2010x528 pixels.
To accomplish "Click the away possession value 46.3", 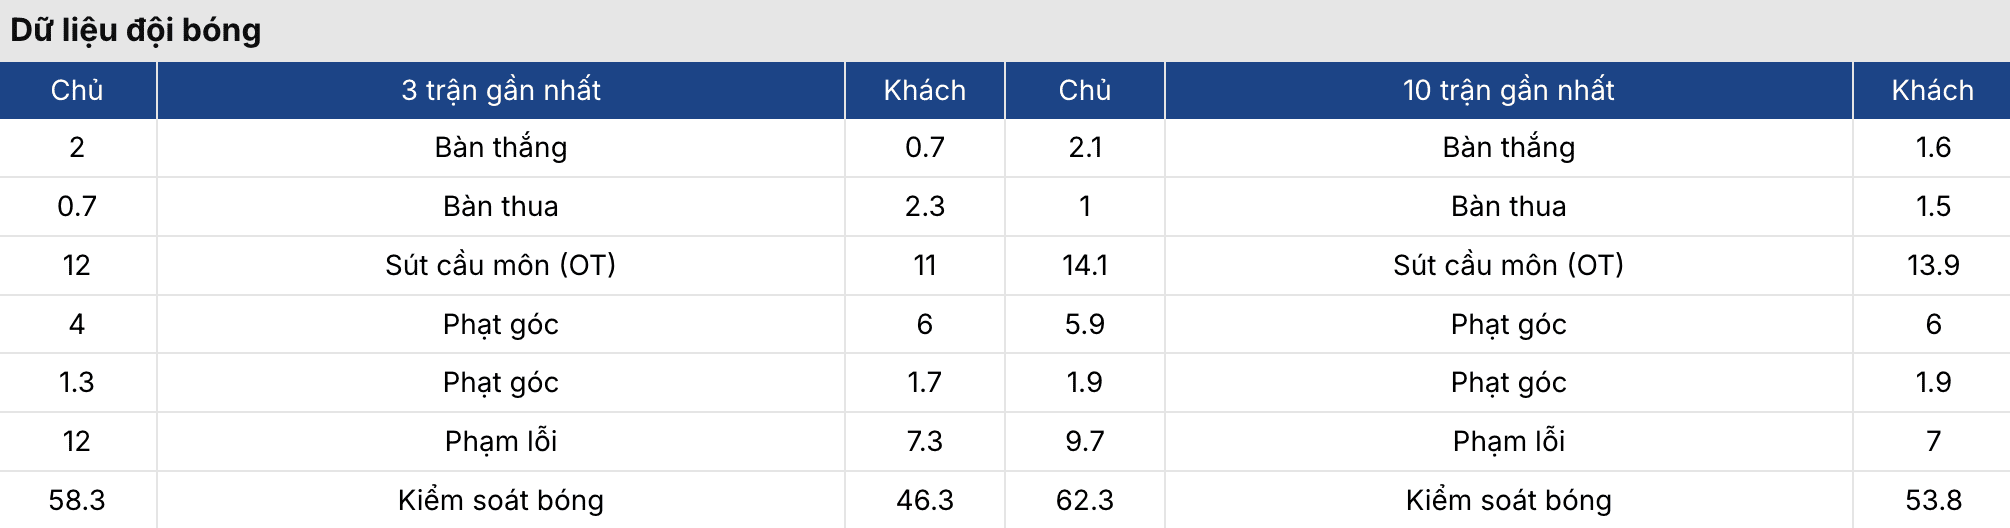I will click(924, 500).
